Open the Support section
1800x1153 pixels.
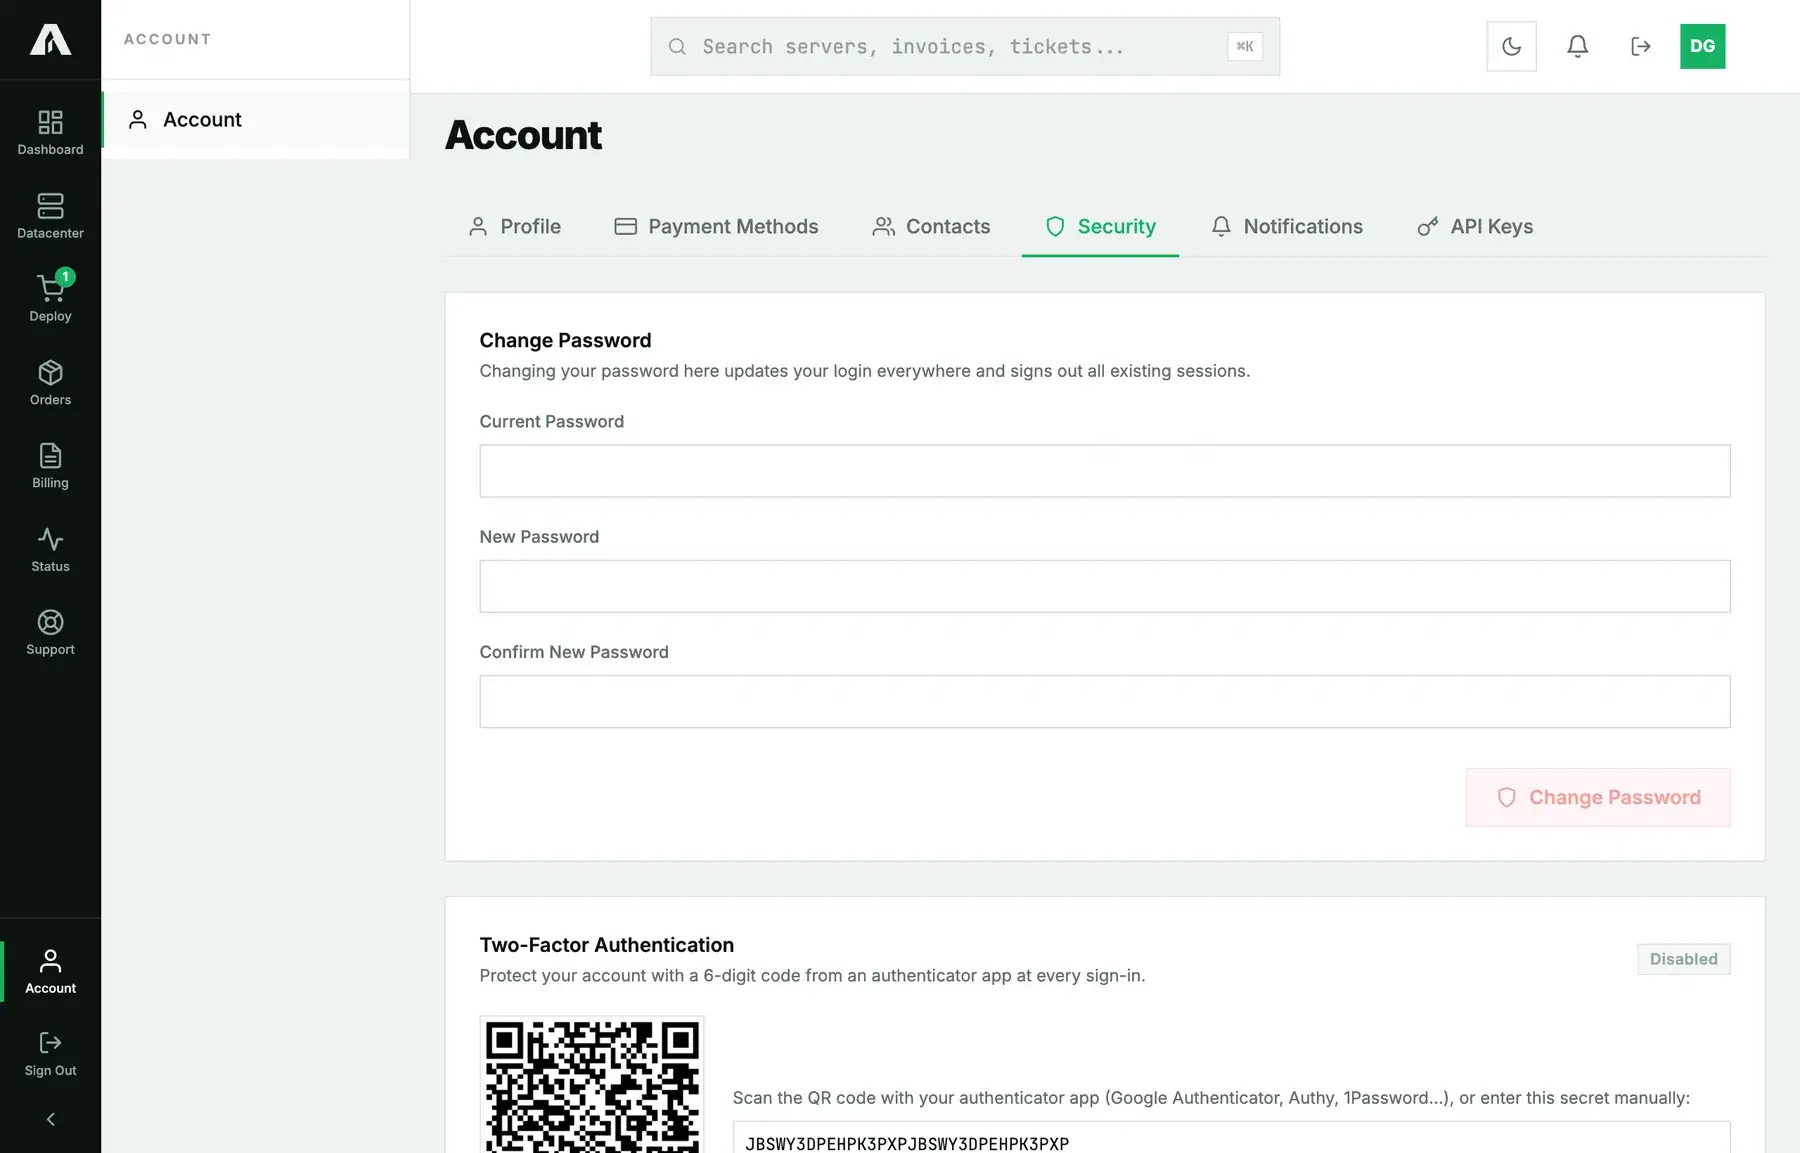click(50, 633)
